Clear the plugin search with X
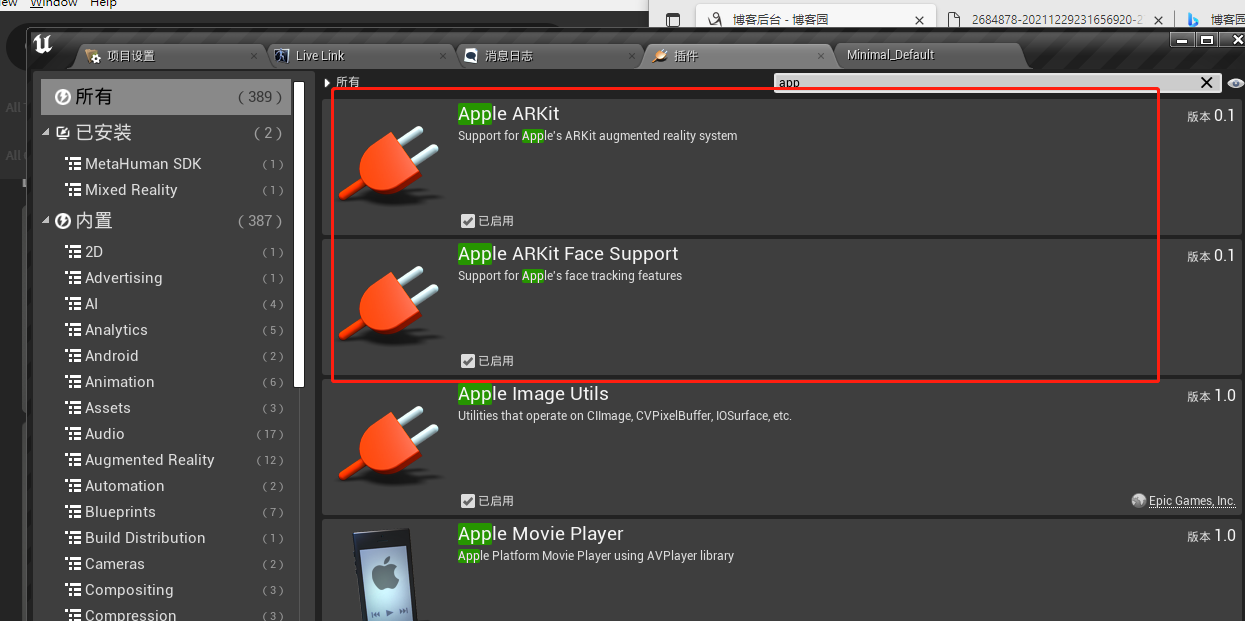1245x621 pixels. click(1207, 83)
